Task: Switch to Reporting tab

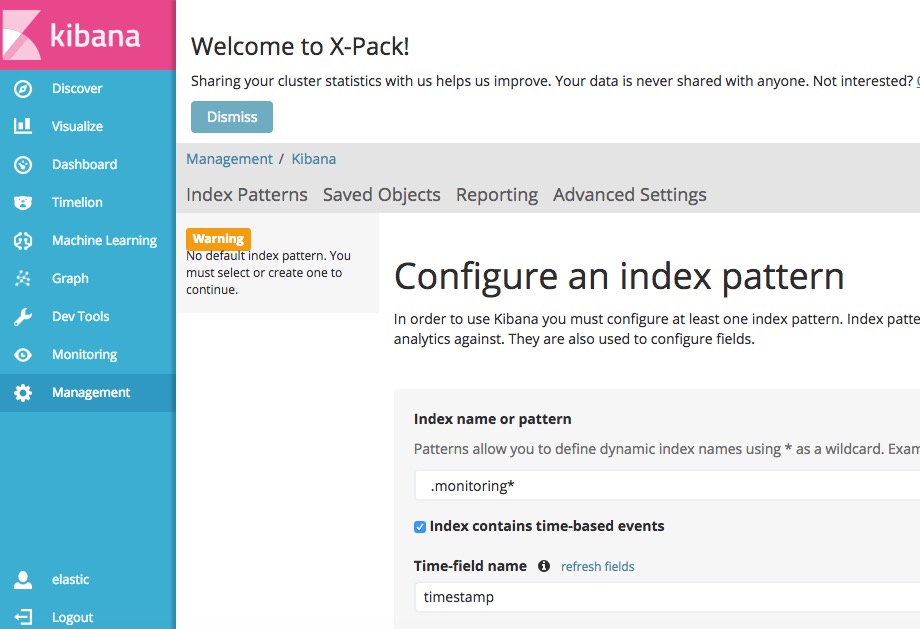Action: click(497, 195)
